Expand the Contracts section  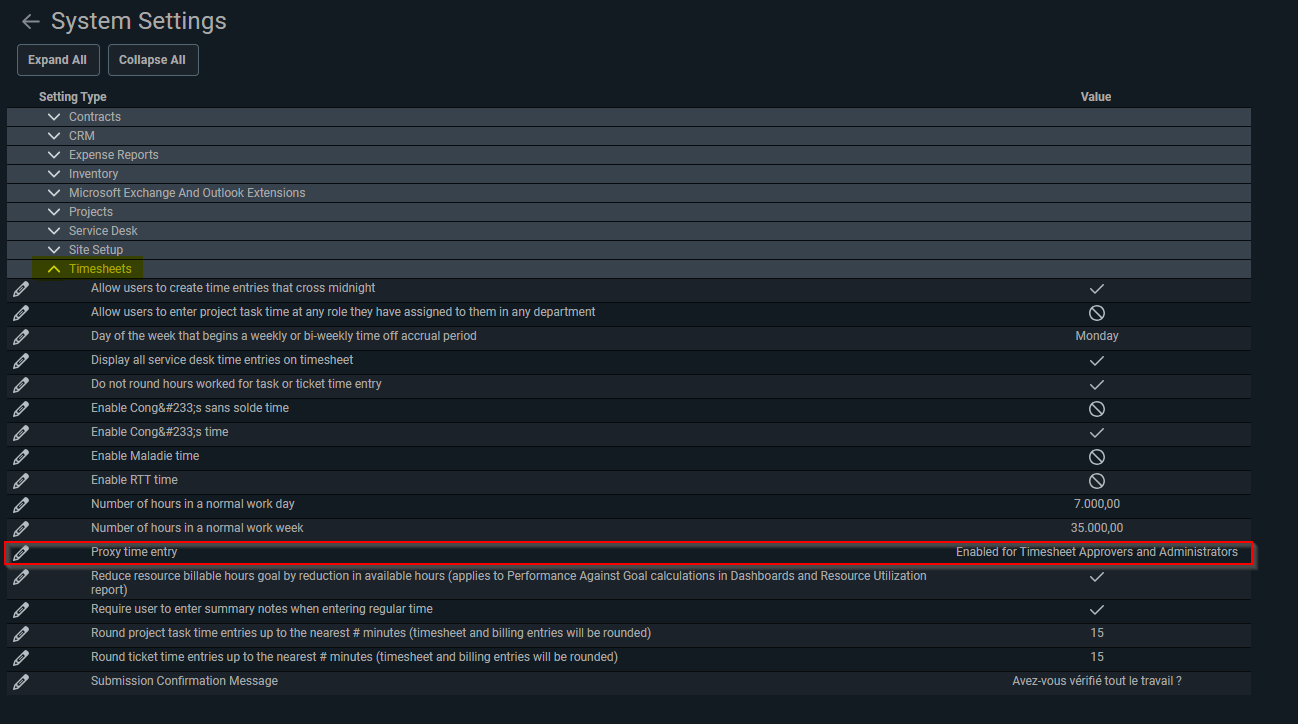[54, 117]
